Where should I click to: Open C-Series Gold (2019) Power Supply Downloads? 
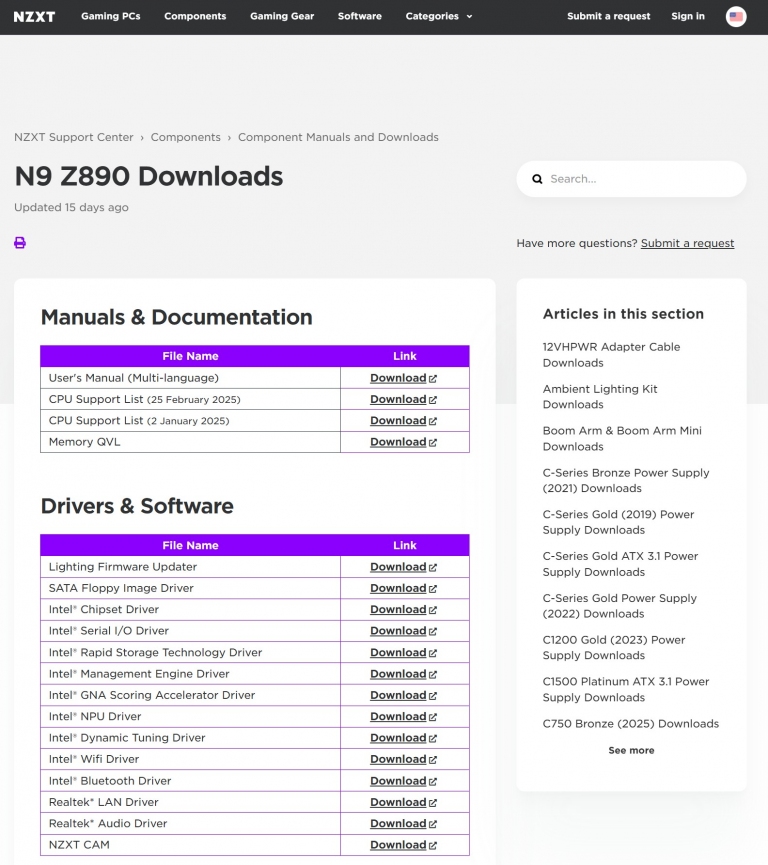coord(618,522)
